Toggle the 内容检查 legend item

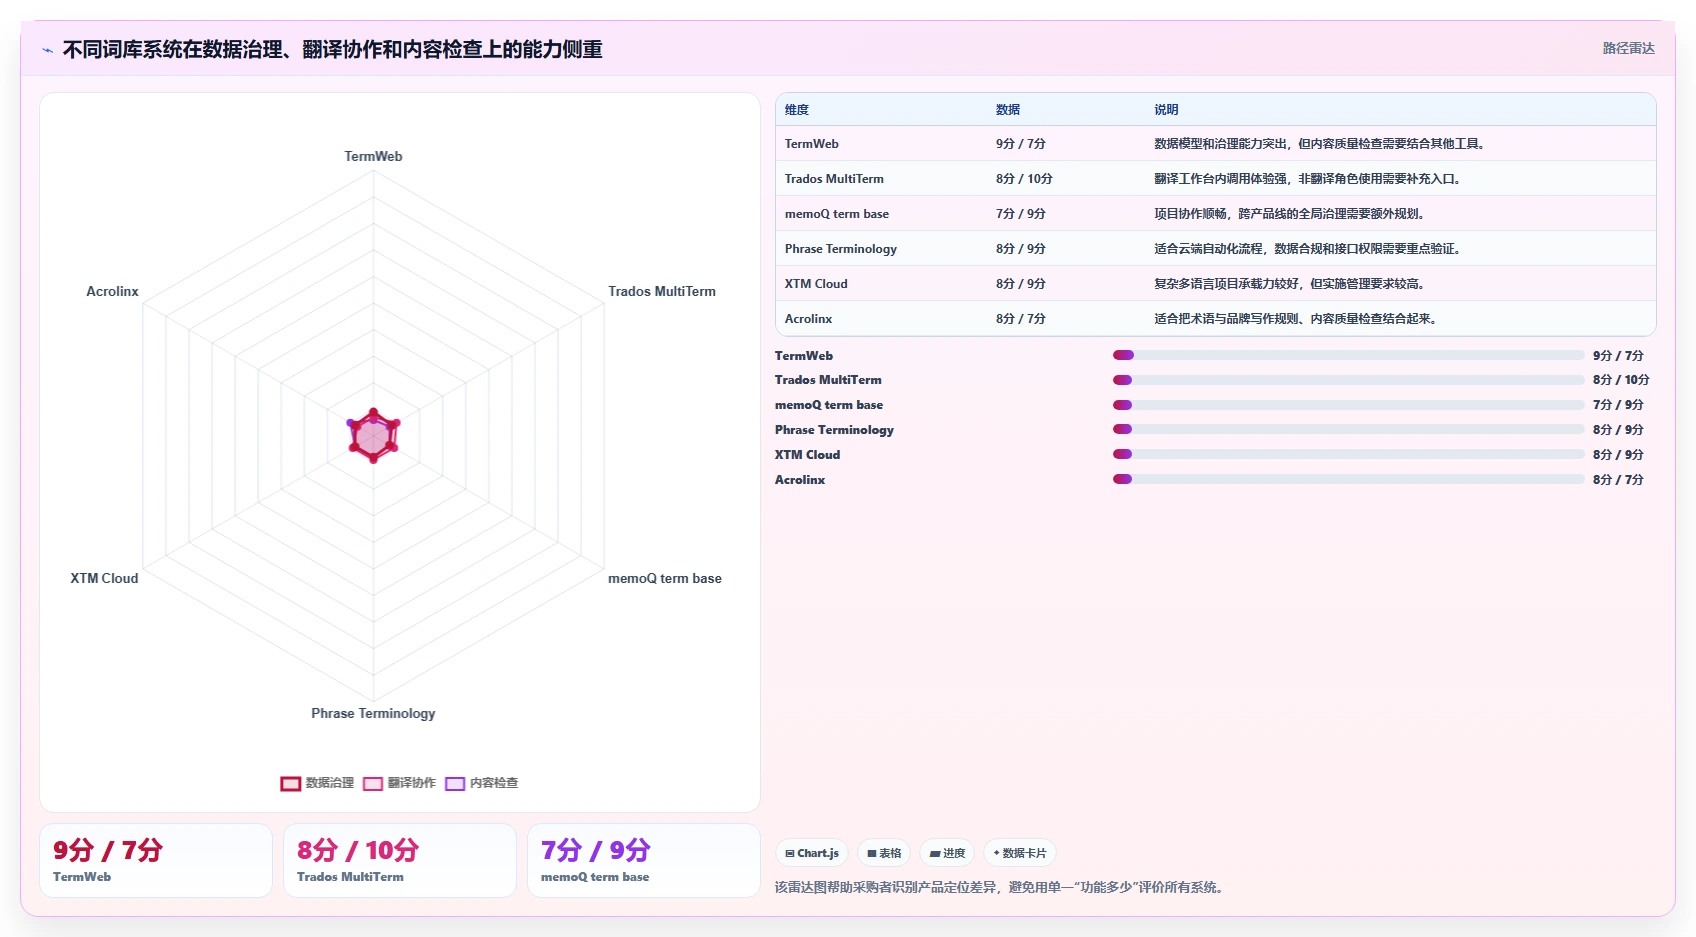(x=481, y=783)
